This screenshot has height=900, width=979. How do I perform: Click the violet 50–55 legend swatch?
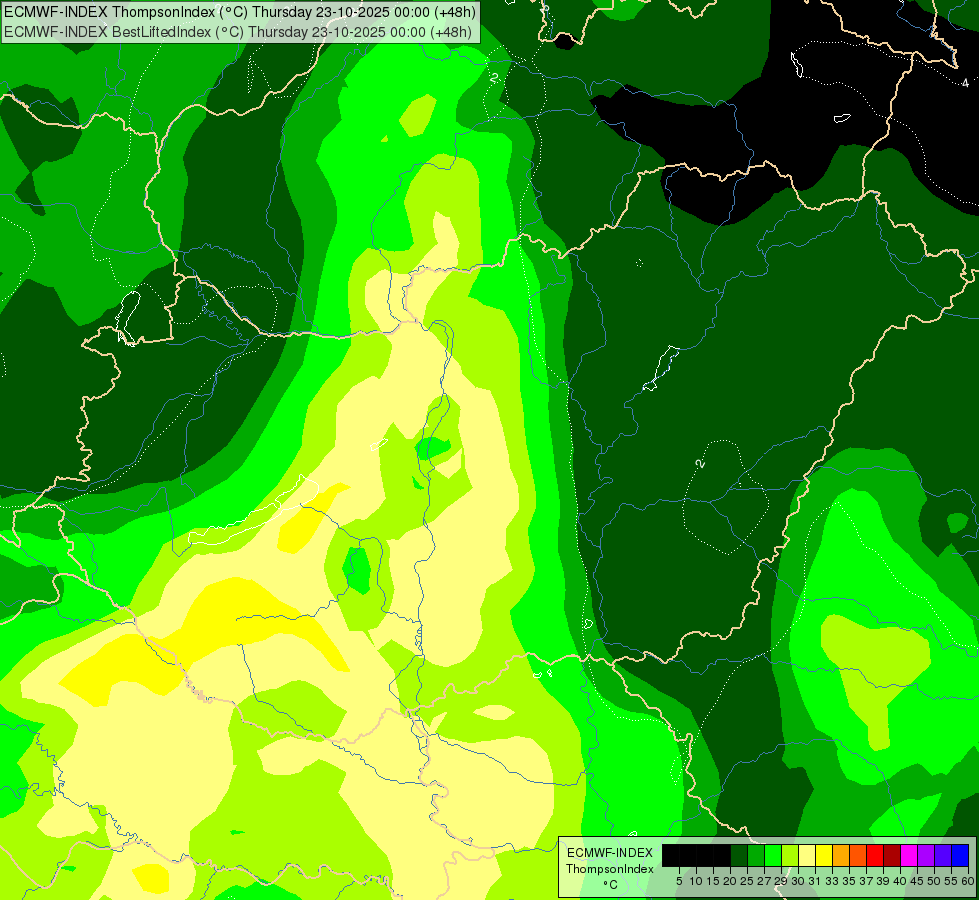[943, 856]
